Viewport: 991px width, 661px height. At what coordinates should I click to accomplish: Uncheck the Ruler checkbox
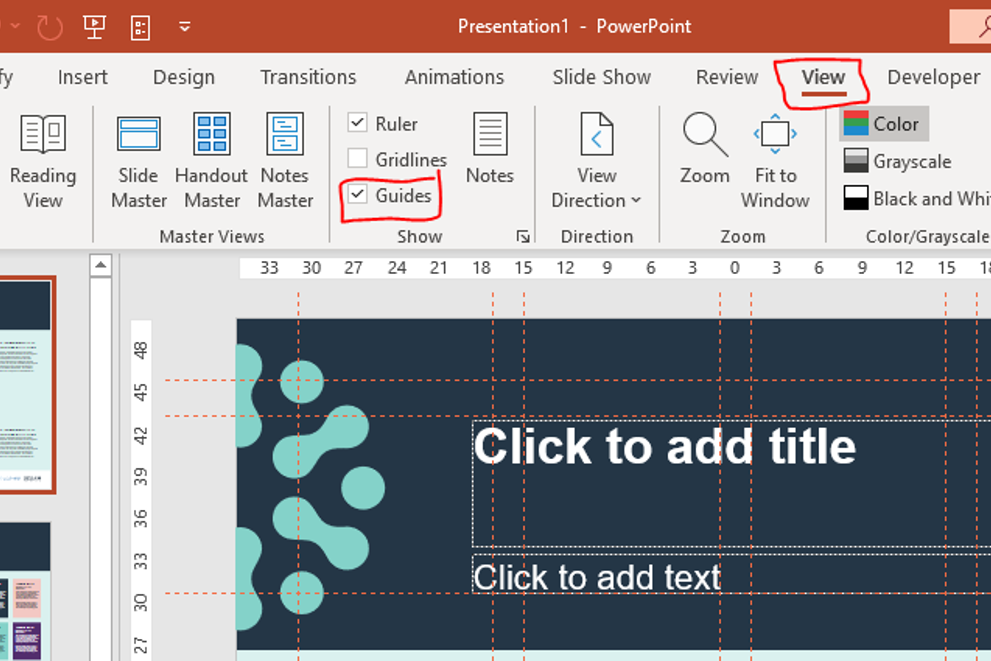357,123
